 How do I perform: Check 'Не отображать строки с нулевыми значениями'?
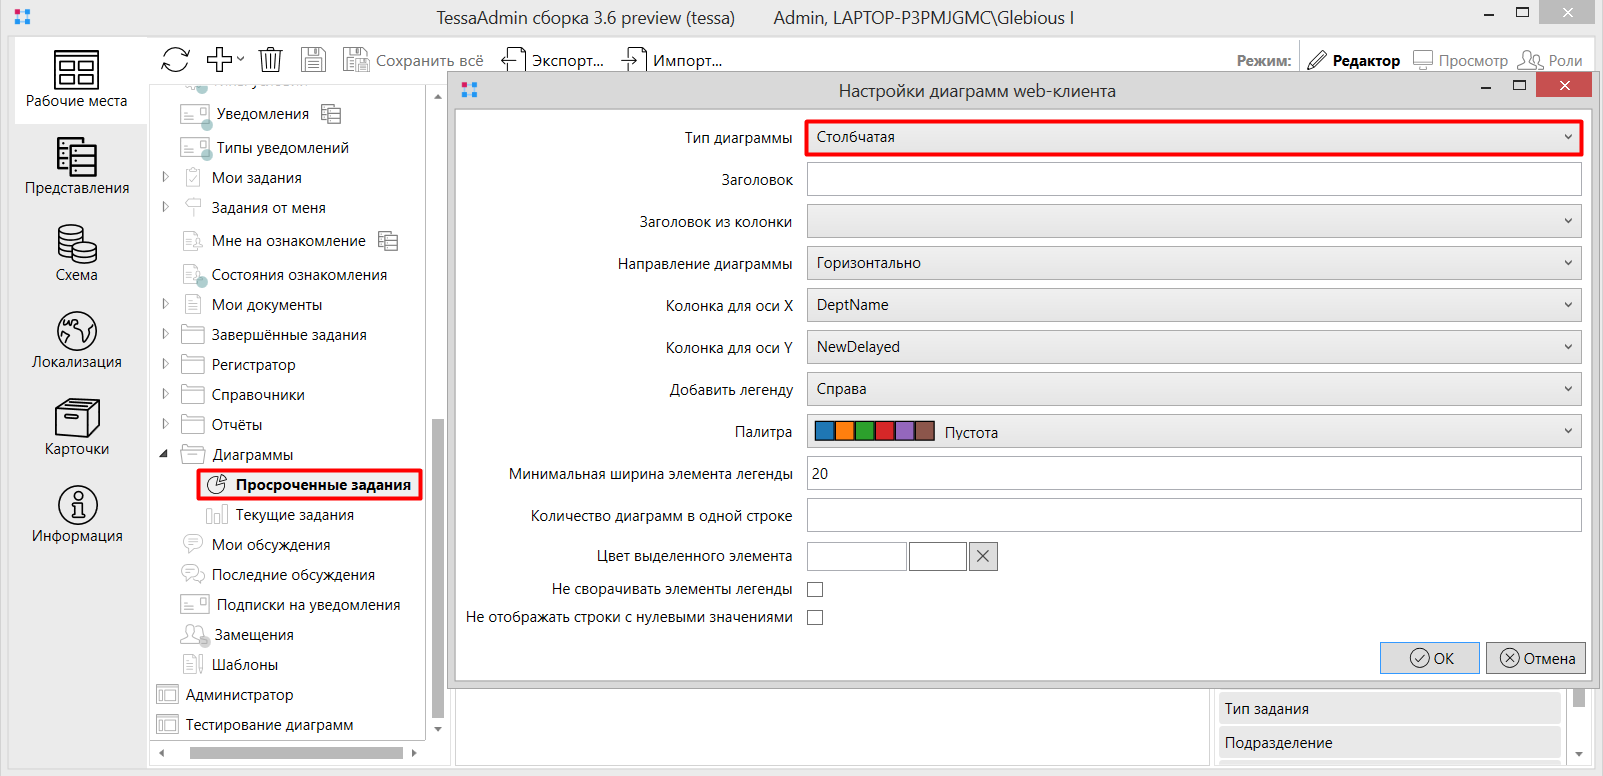click(x=815, y=618)
